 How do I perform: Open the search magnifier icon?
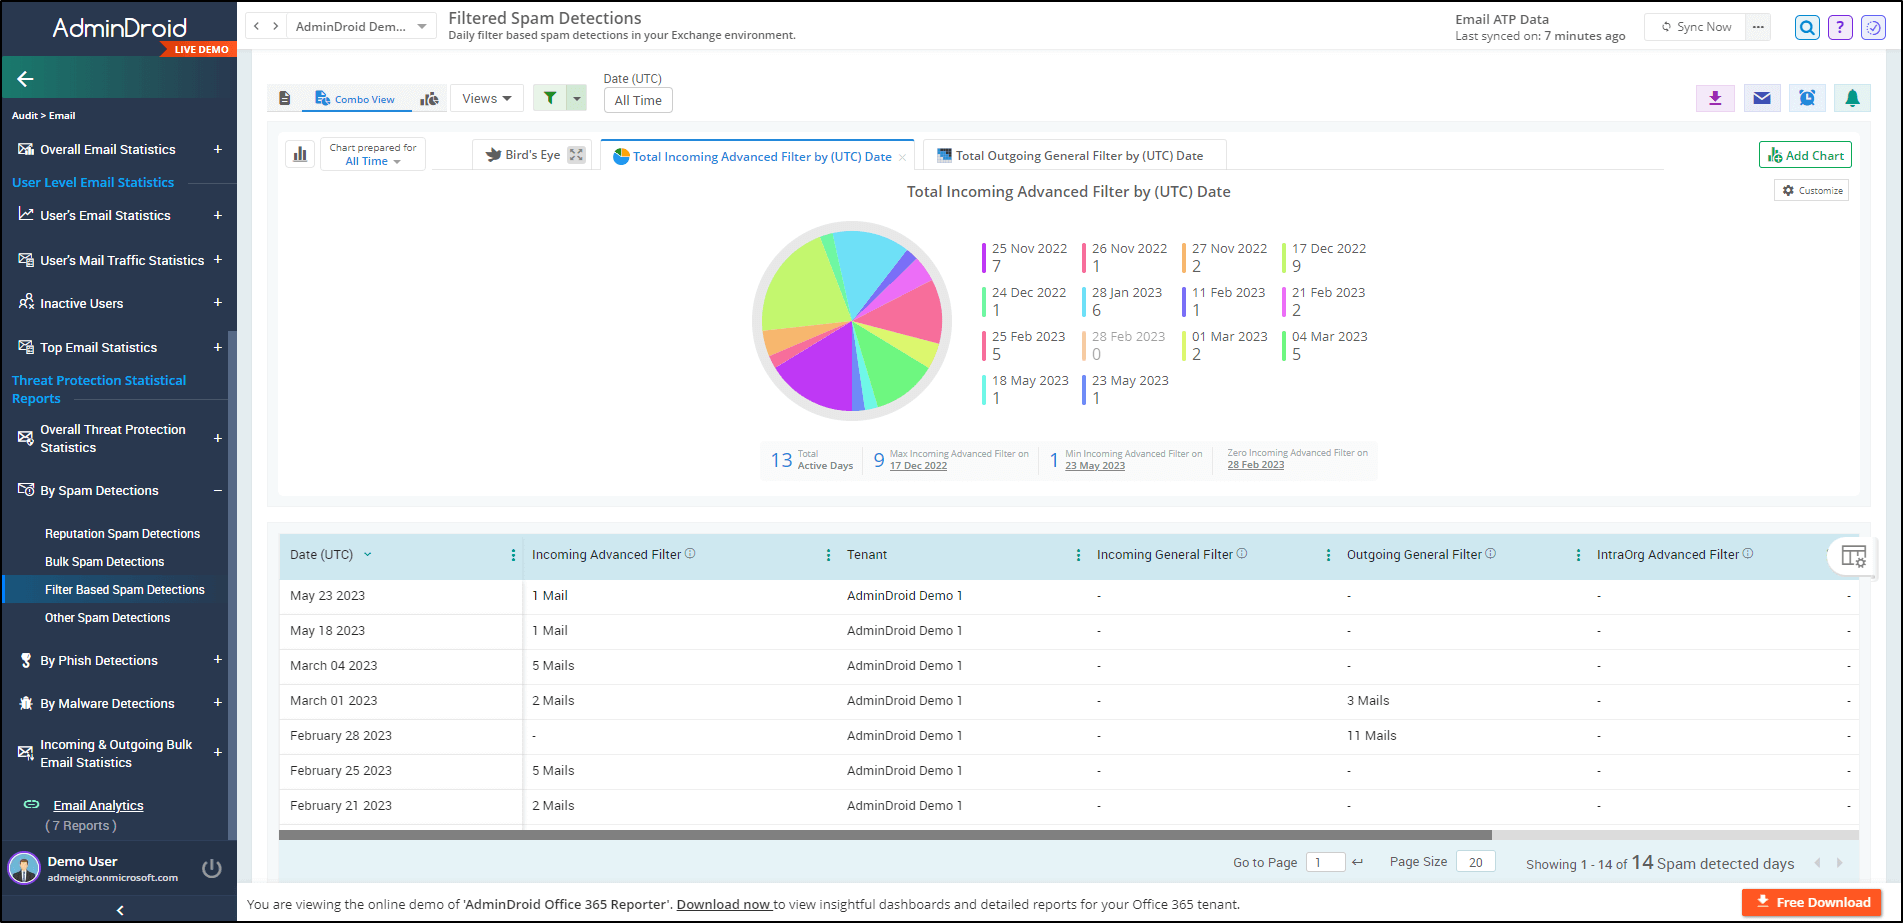1807,27
